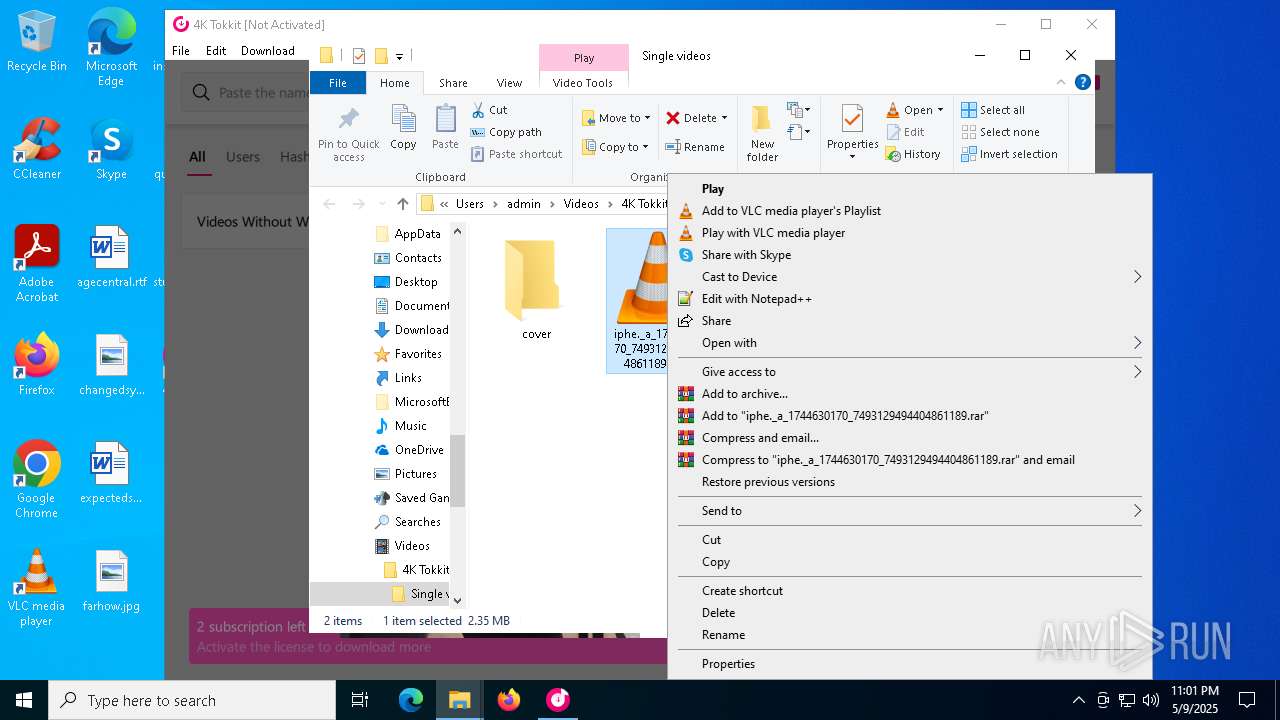
Task: Open Microsoft Edge from the taskbar
Action: [411, 700]
